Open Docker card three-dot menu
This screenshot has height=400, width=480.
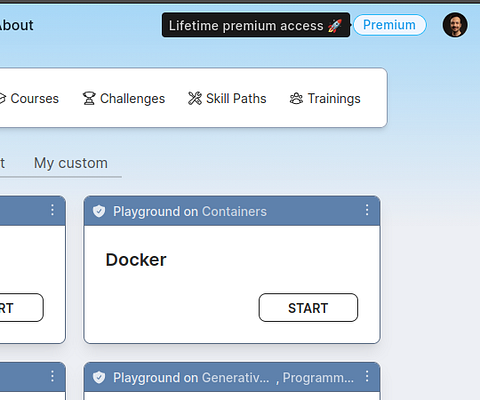pyautogui.click(x=367, y=210)
